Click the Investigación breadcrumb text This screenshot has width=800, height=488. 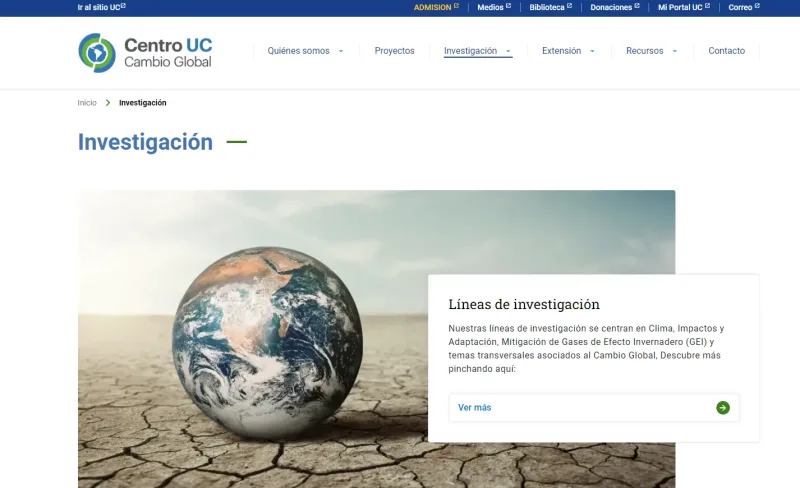point(143,103)
